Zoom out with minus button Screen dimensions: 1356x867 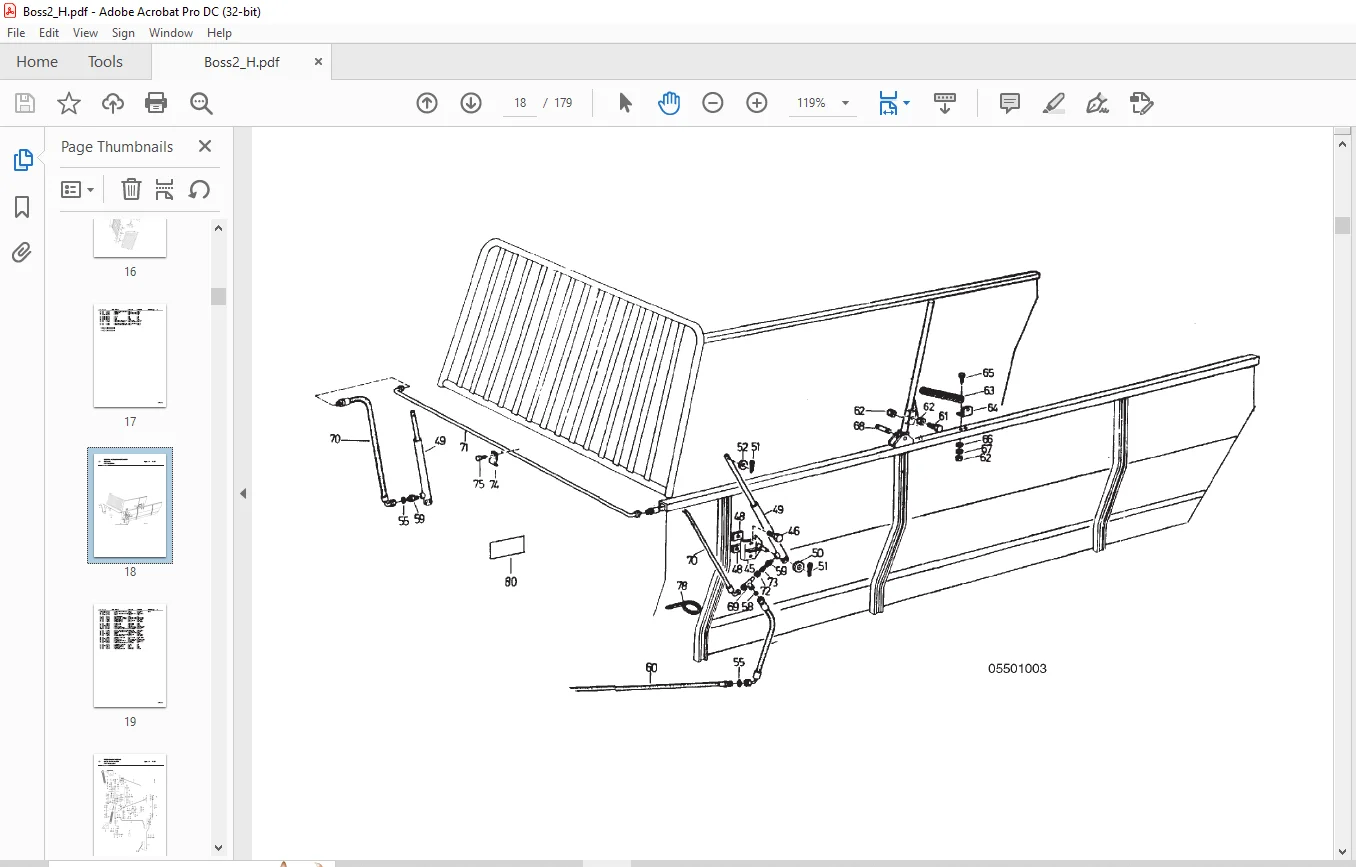point(713,103)
